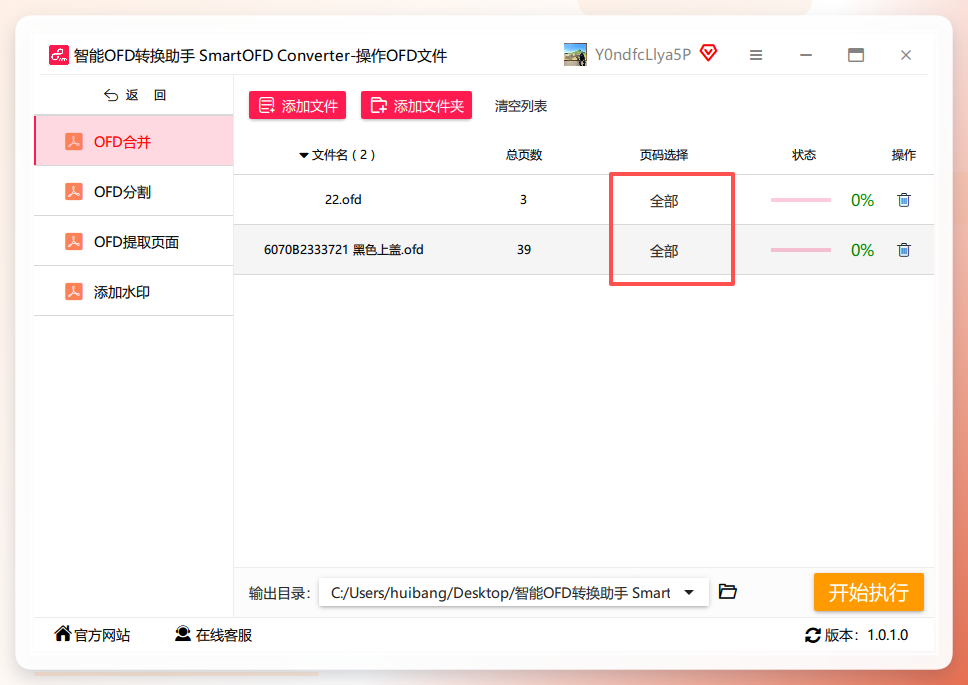Close the SmartOFD Converter window

pos(906,56)
